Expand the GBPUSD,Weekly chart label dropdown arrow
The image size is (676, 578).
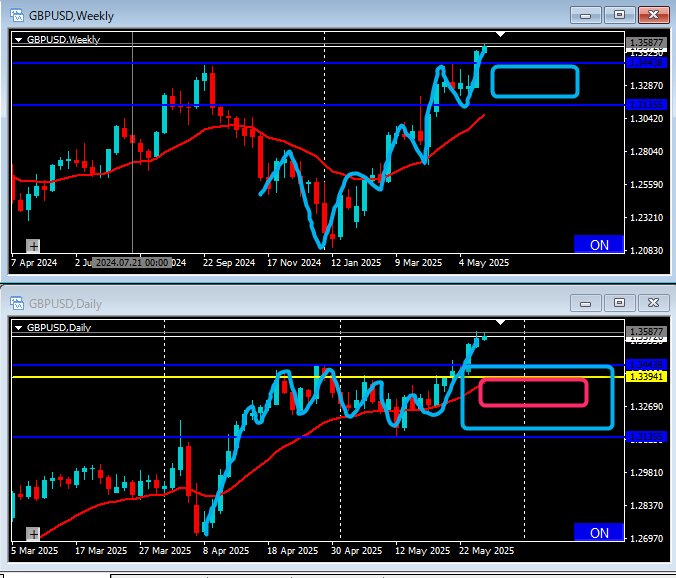[x=19, y=40]
